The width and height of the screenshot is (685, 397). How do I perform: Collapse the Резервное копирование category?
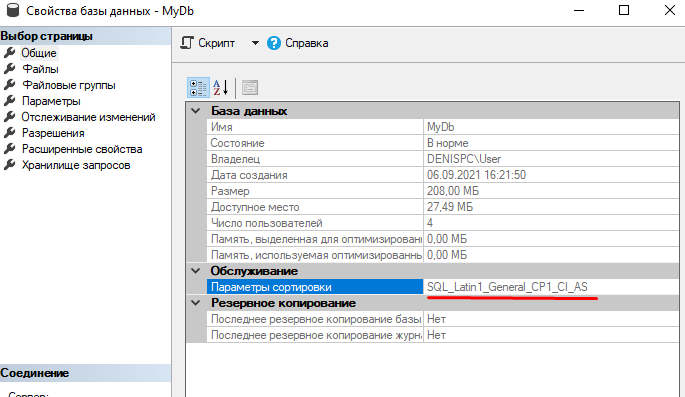coord(196,303)
